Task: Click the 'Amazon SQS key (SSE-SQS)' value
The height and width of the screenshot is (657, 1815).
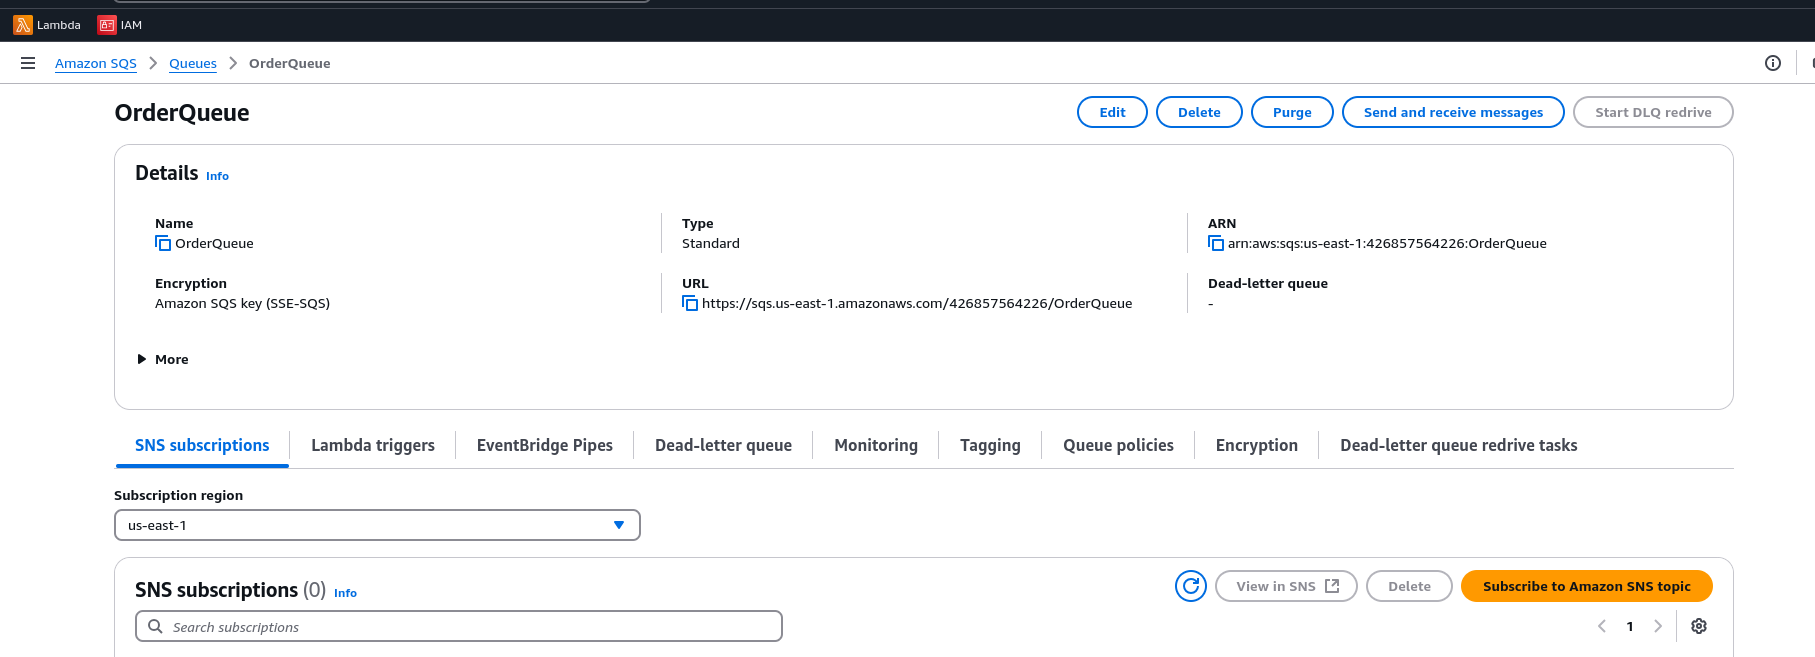Action: [x=242, y=303]
